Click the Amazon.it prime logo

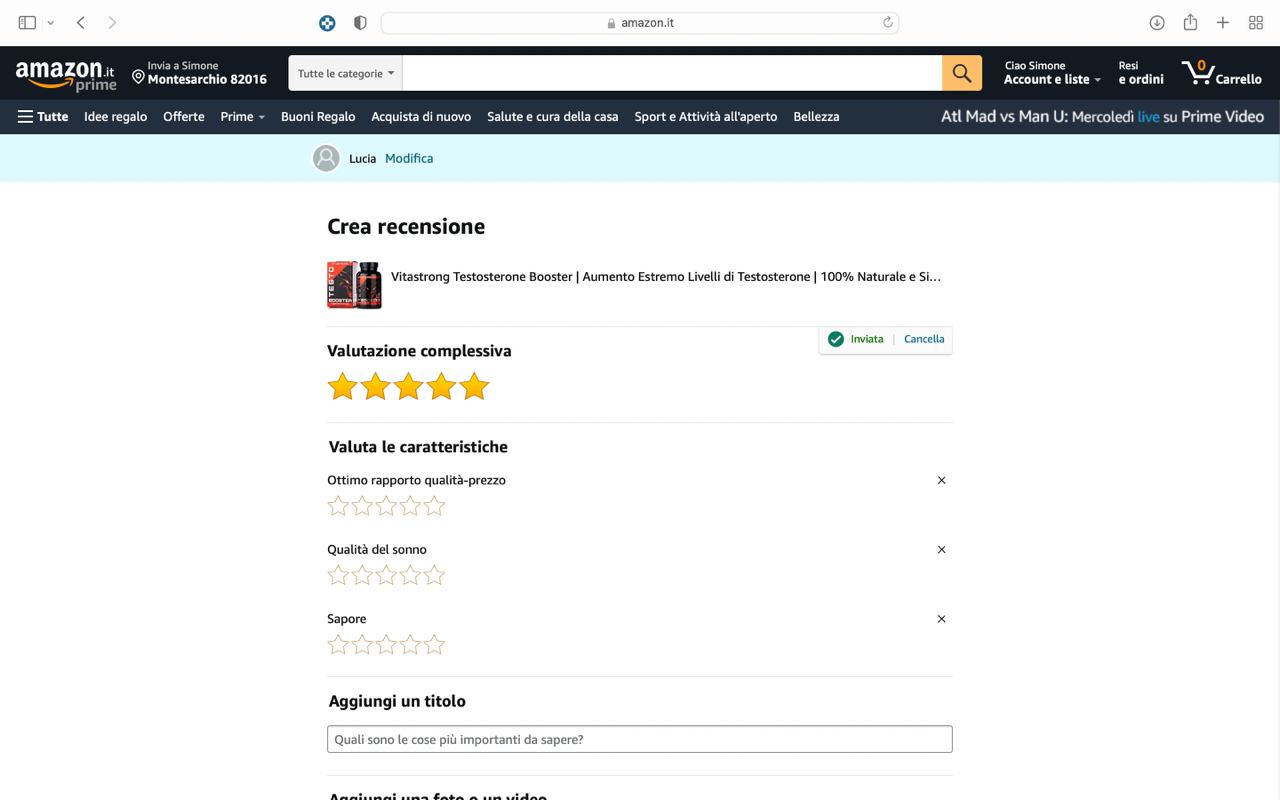click(x=66, y=74)
